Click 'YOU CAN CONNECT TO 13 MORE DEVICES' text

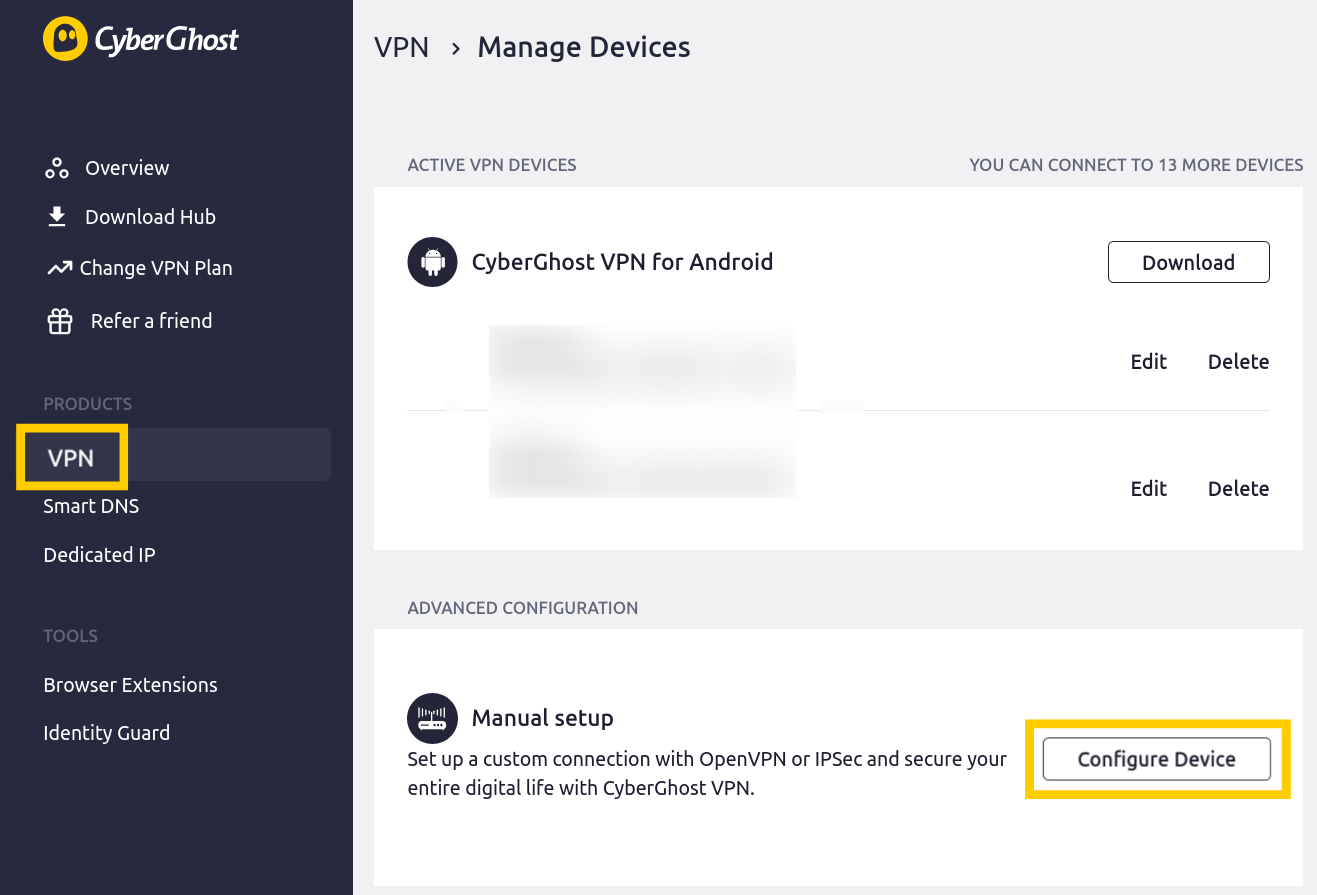[1136, 165]
